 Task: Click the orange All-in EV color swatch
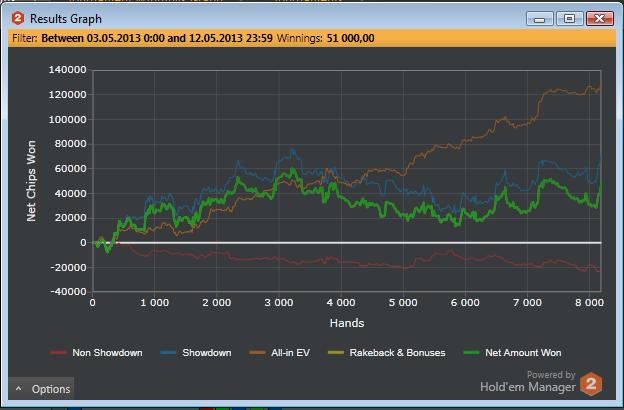pos(257,352)
